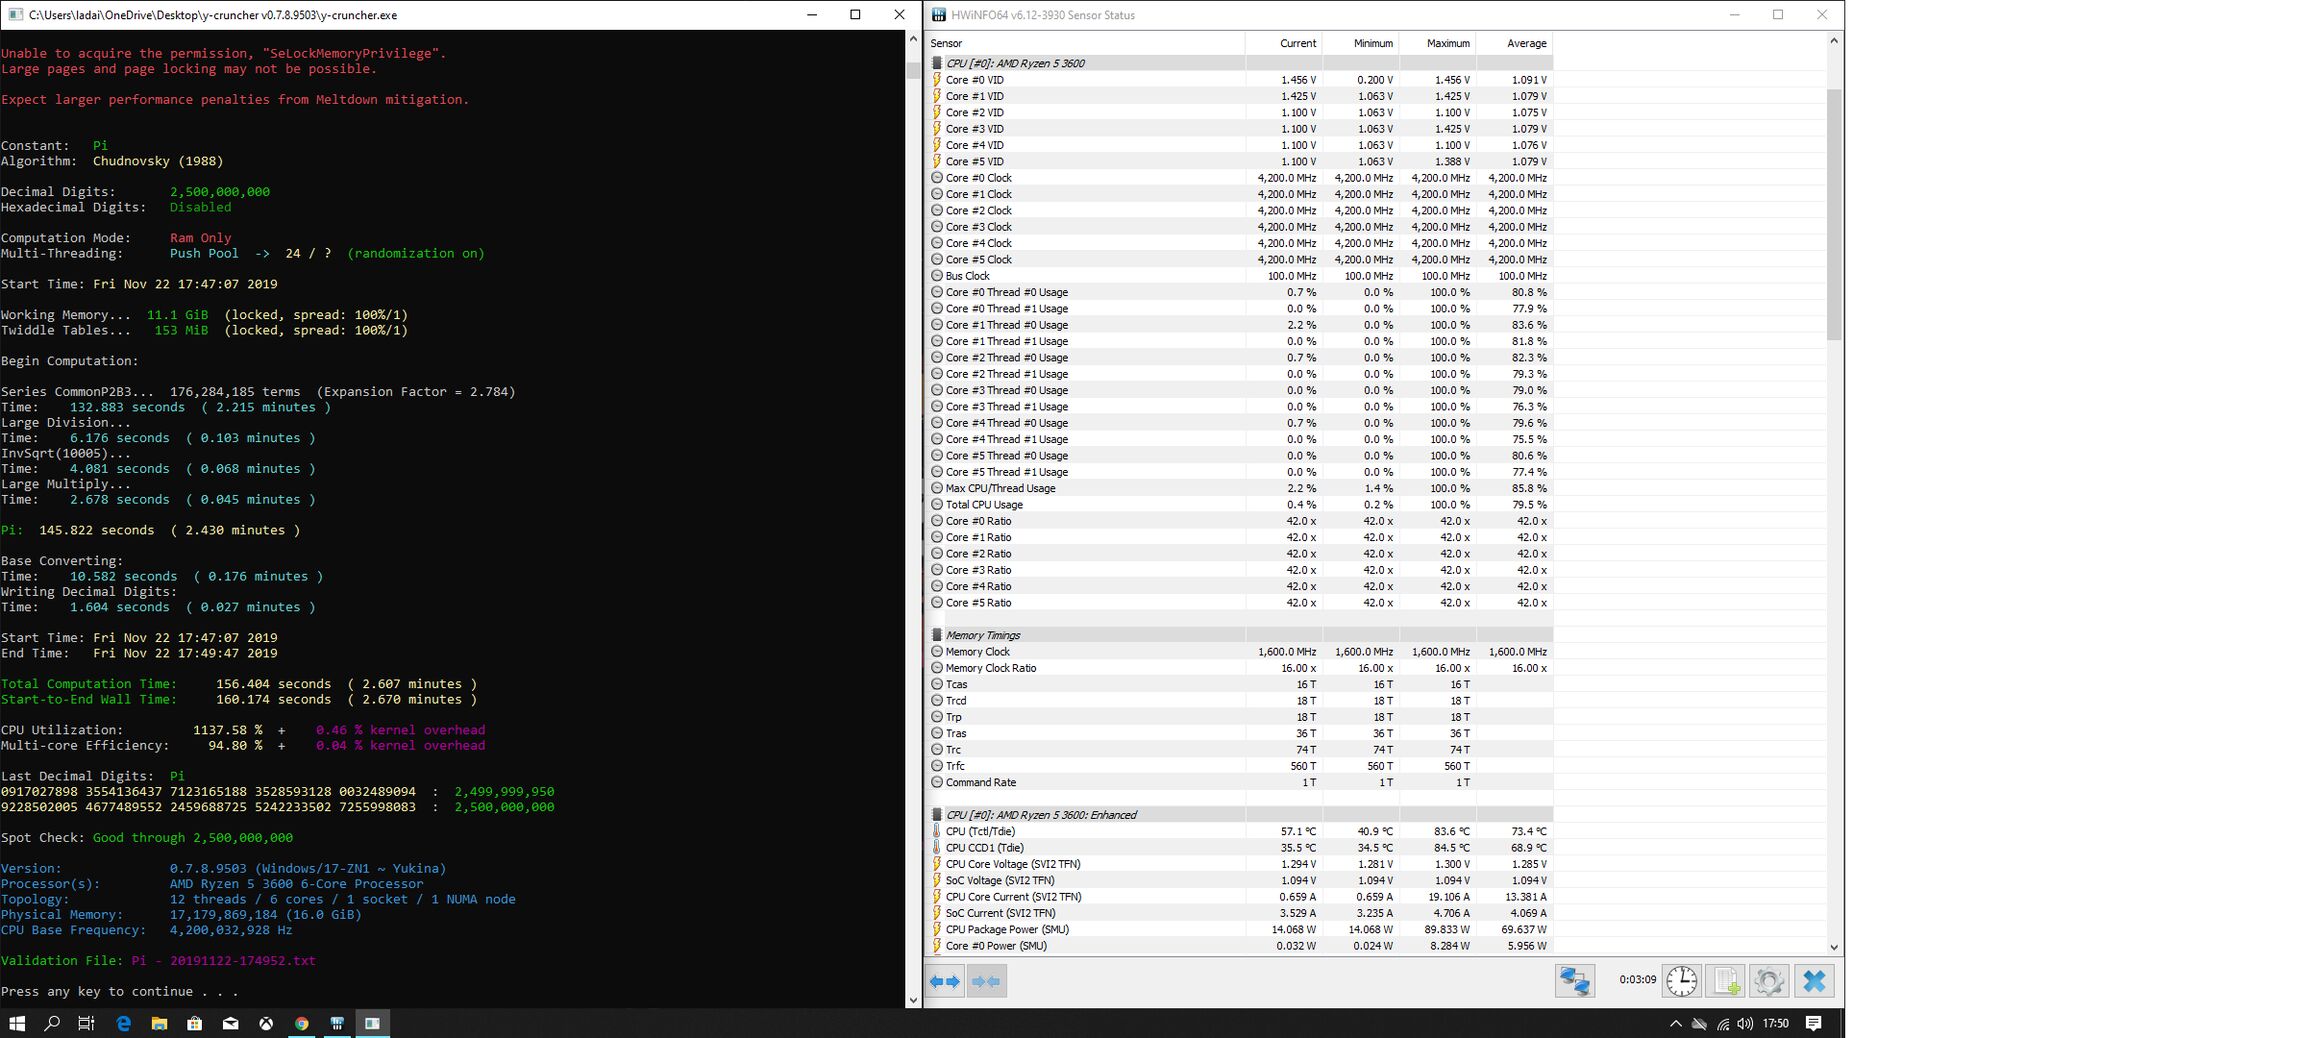Start logging with sheet-plus icon

pyautogui.click(x=1725, y=981)
